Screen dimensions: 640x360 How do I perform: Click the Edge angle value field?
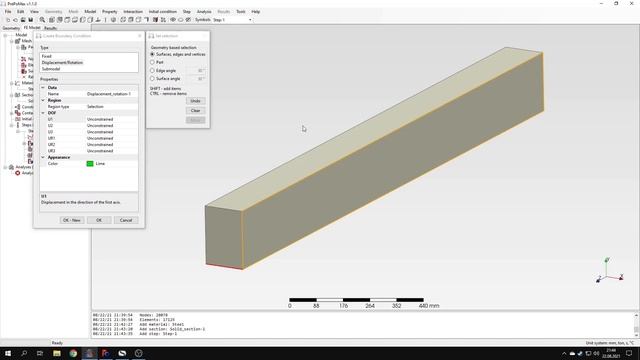pyautogui.click(x=196, y=71)
